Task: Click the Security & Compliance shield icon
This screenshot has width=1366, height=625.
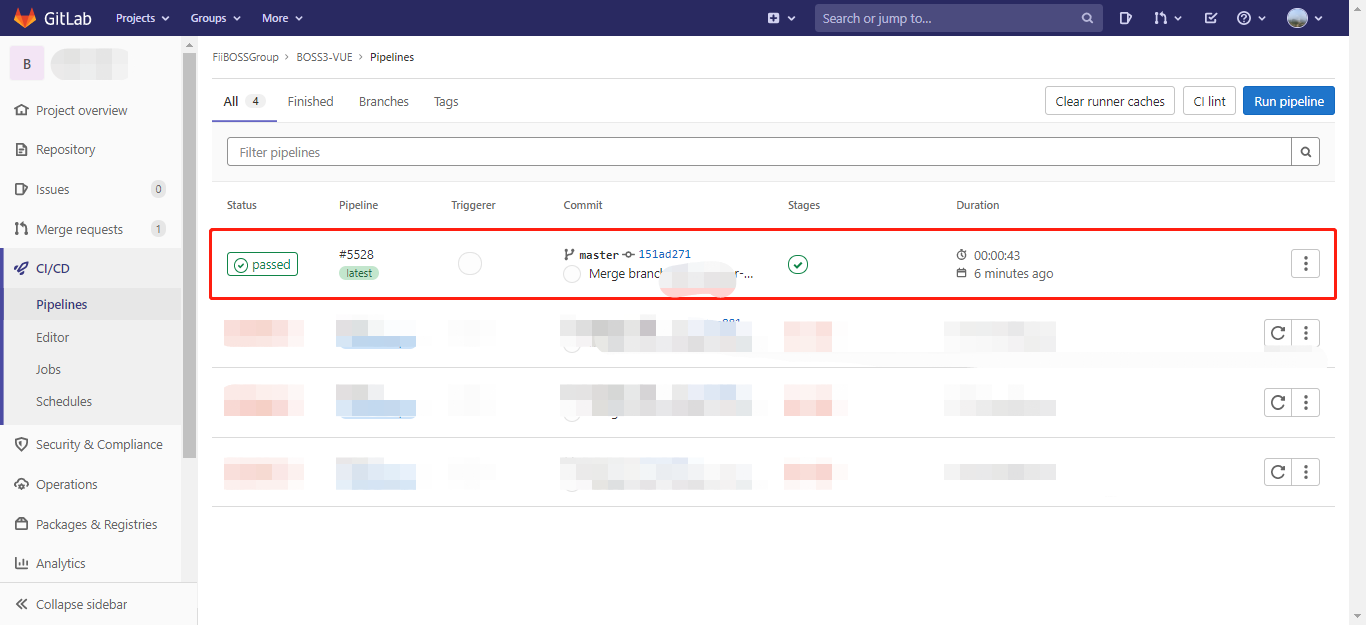Action: coord(21,444)
